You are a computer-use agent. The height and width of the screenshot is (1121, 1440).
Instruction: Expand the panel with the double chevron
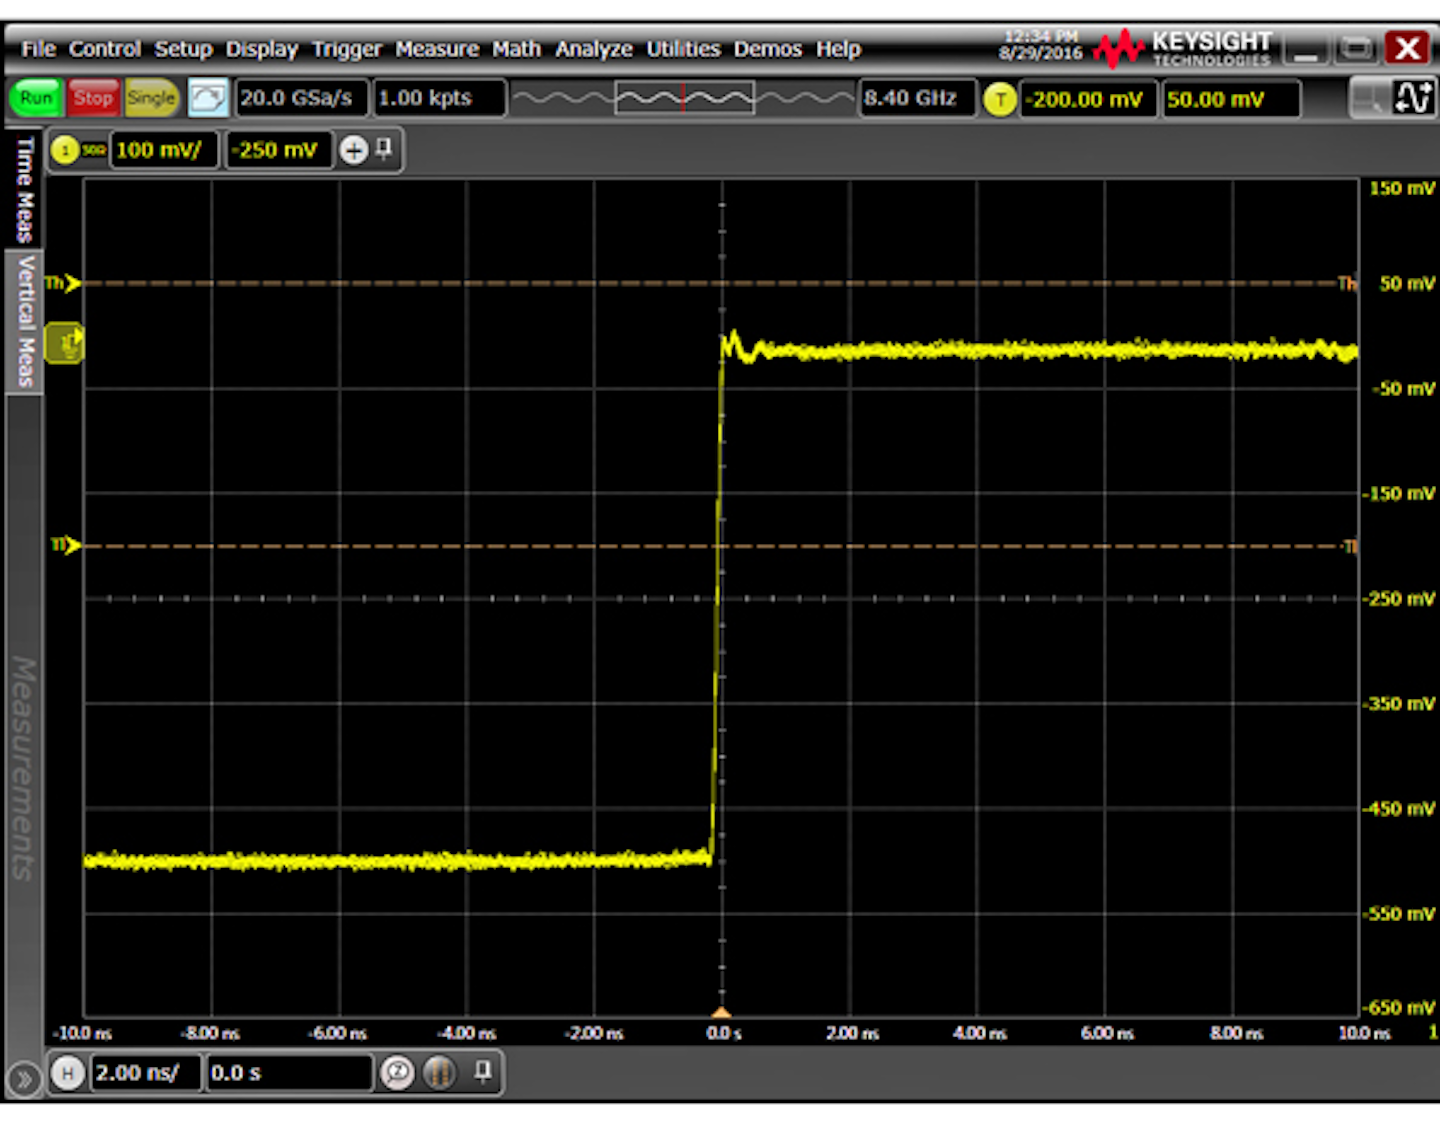coord(23,1080)
